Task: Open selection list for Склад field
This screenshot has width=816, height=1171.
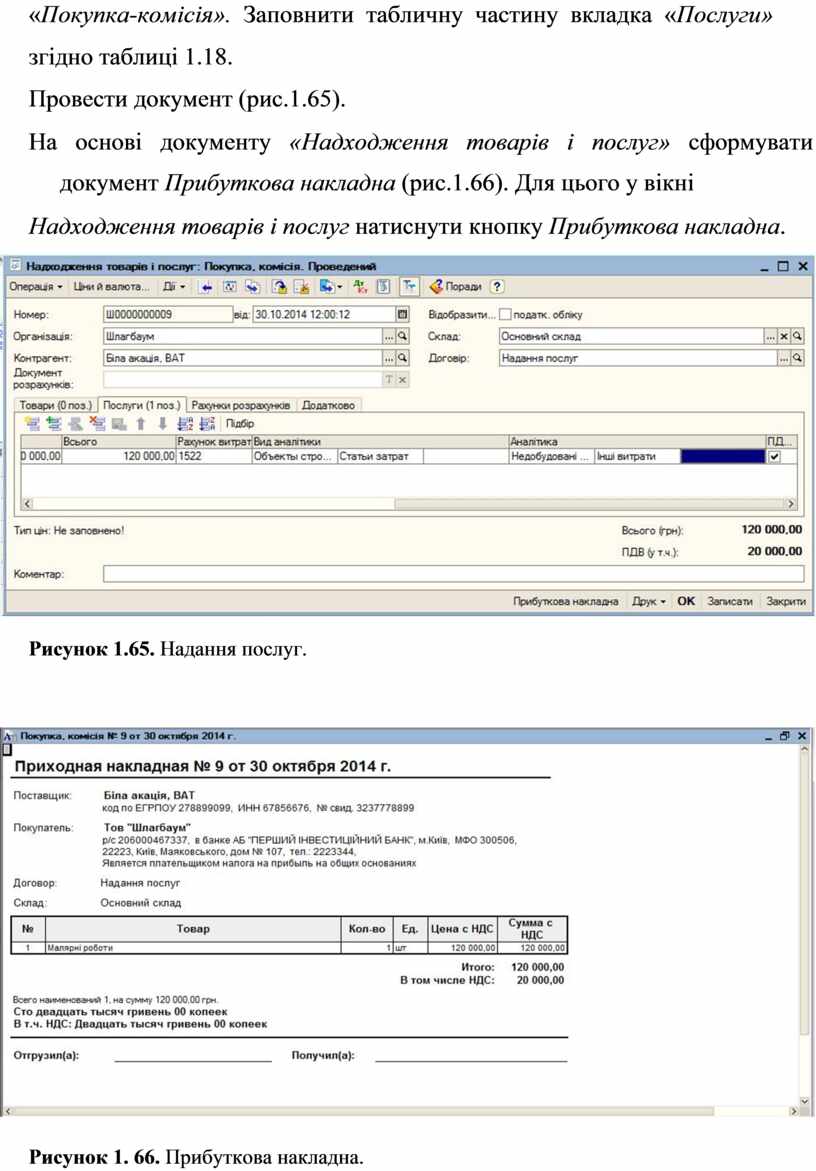Action: pos(771,336)
